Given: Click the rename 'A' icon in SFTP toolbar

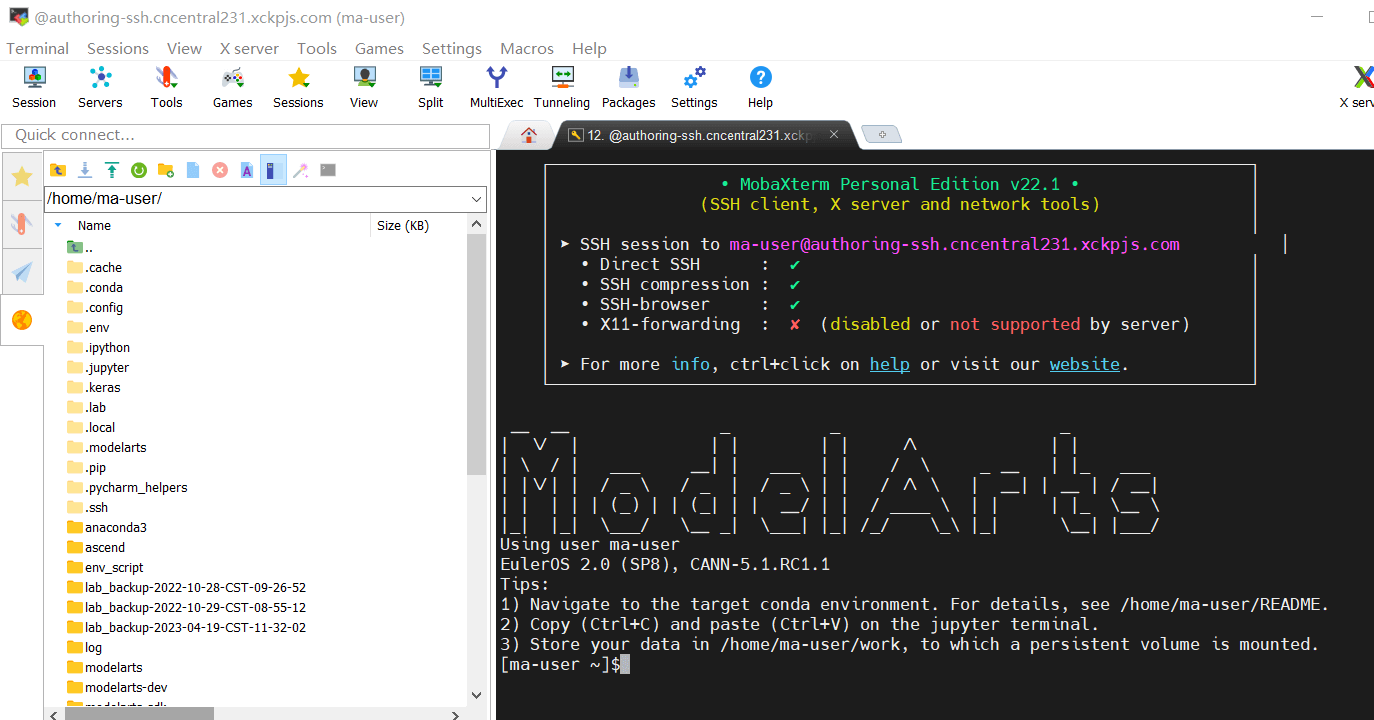Looking at the screenshot, I should (247, 170).
